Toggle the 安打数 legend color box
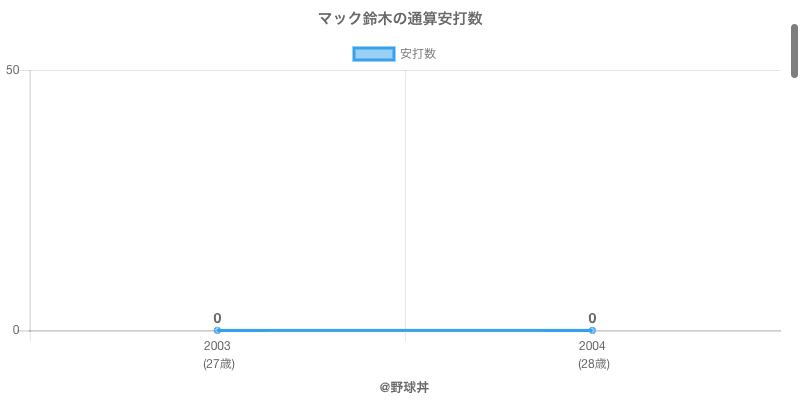Image resolution: width=800 pixels, height=400 pixels. click(375, 54)
